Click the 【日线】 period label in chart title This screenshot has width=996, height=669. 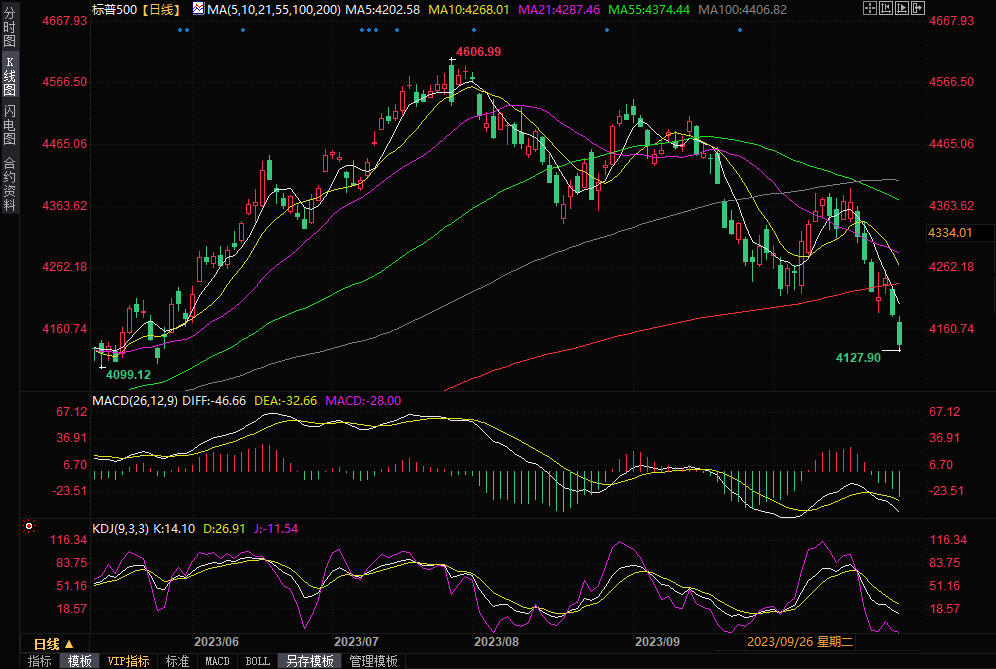click(158, 9)
